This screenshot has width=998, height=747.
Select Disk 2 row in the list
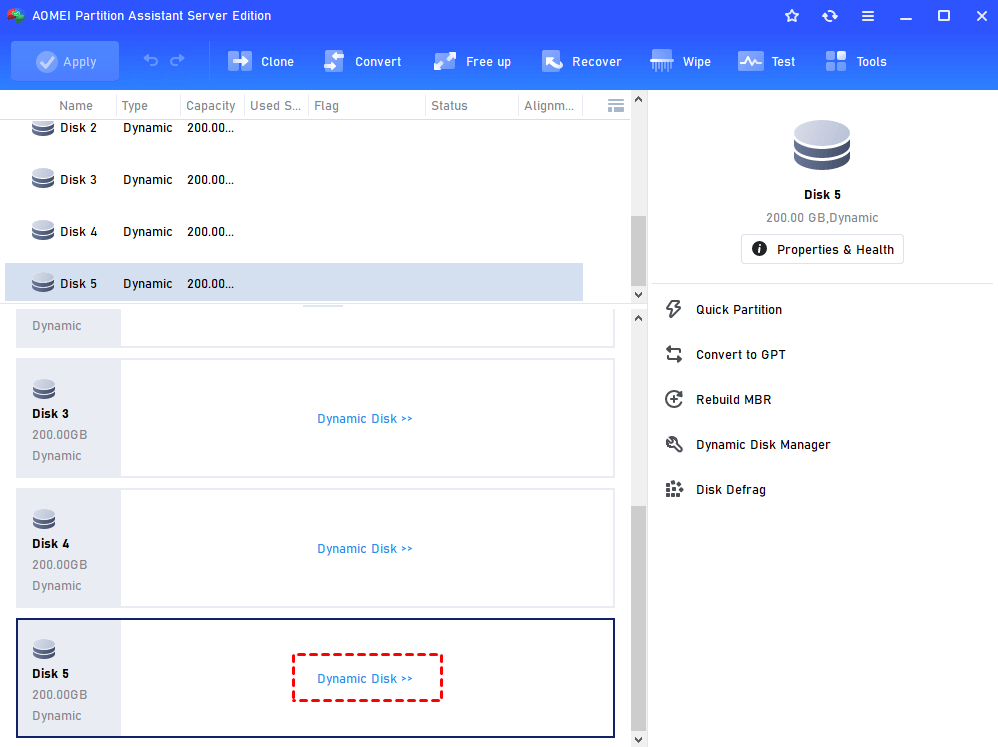coord(294,128)
